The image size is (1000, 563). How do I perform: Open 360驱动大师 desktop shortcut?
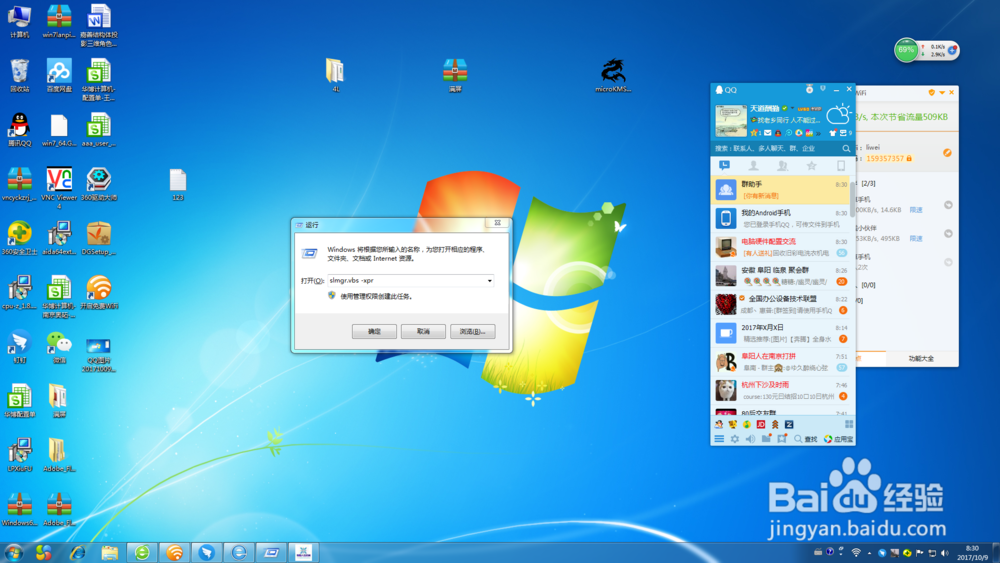click(99, 184)
